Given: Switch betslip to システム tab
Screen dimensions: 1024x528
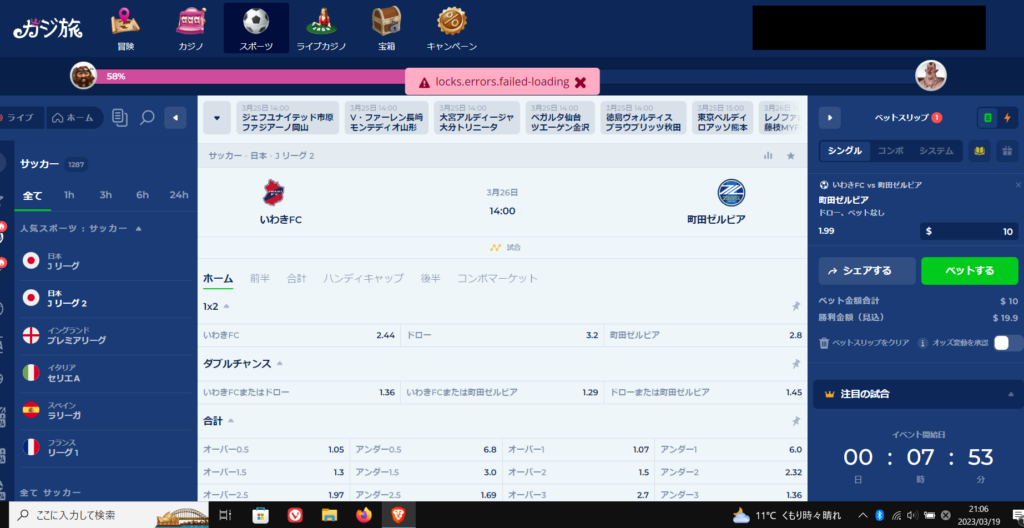Looking at the screenshot, I should (936, 151).
